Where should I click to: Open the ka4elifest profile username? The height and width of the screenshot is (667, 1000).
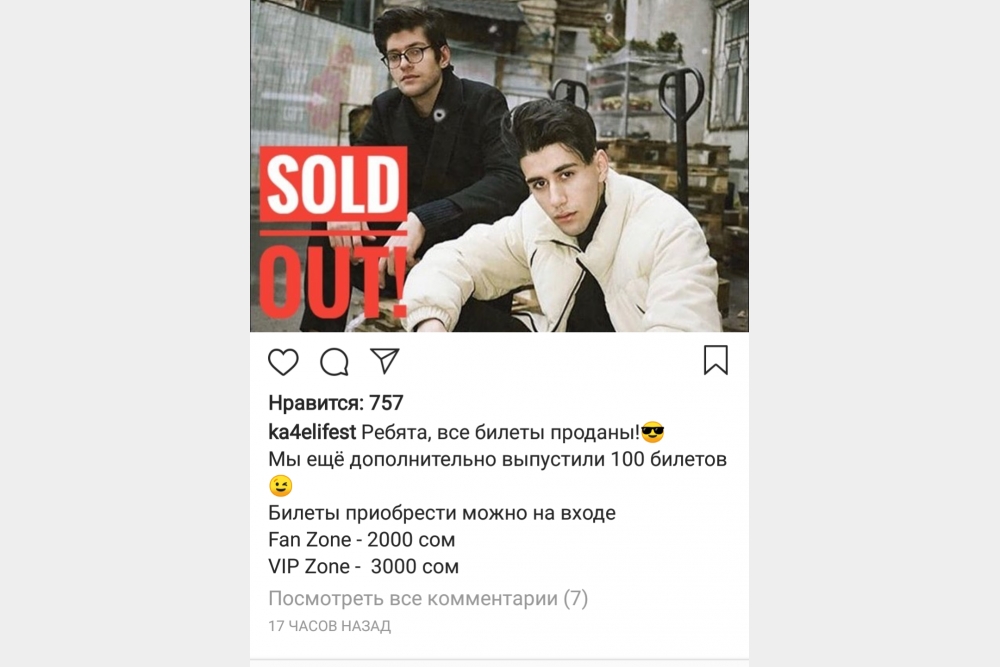[312, 433]
